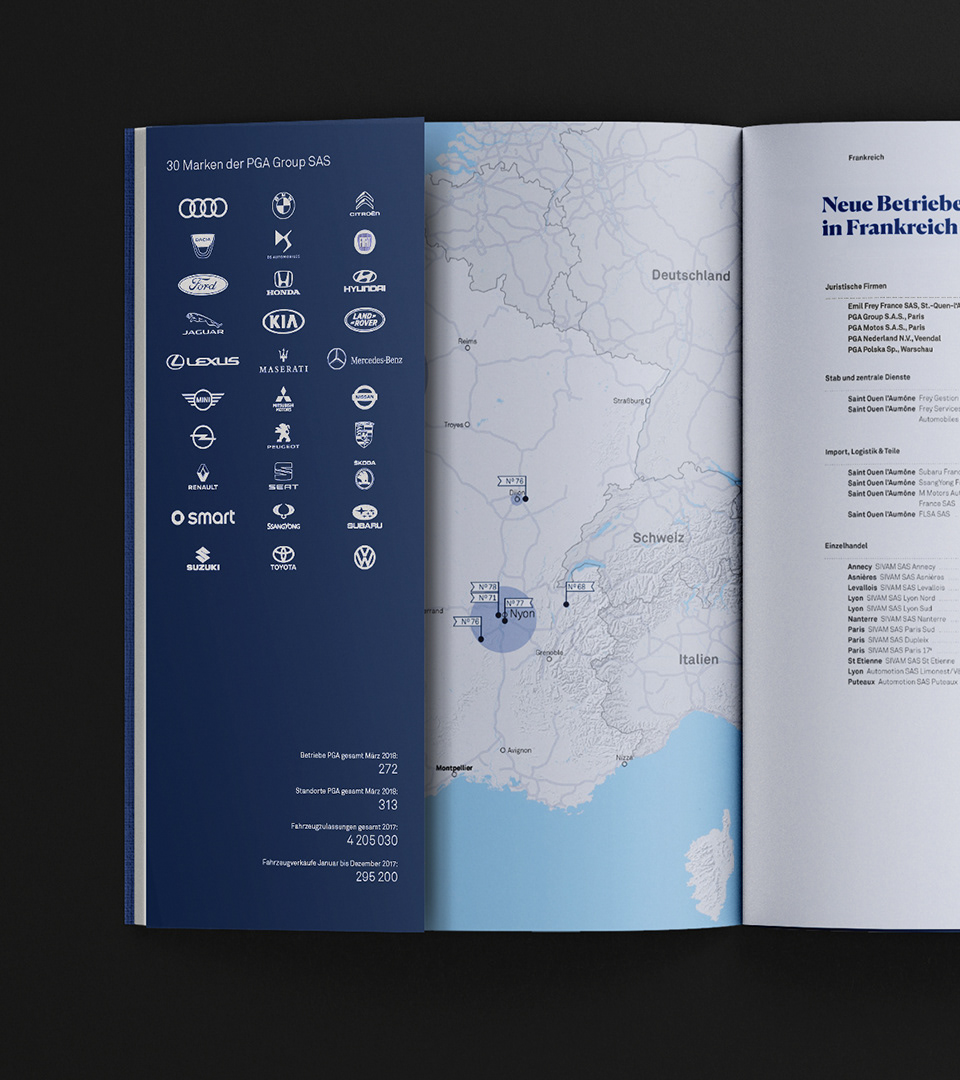Click the KIA oval logo
Viewport: 960px width, 1080px height.
pyautogui.click(x=283, y=321)
